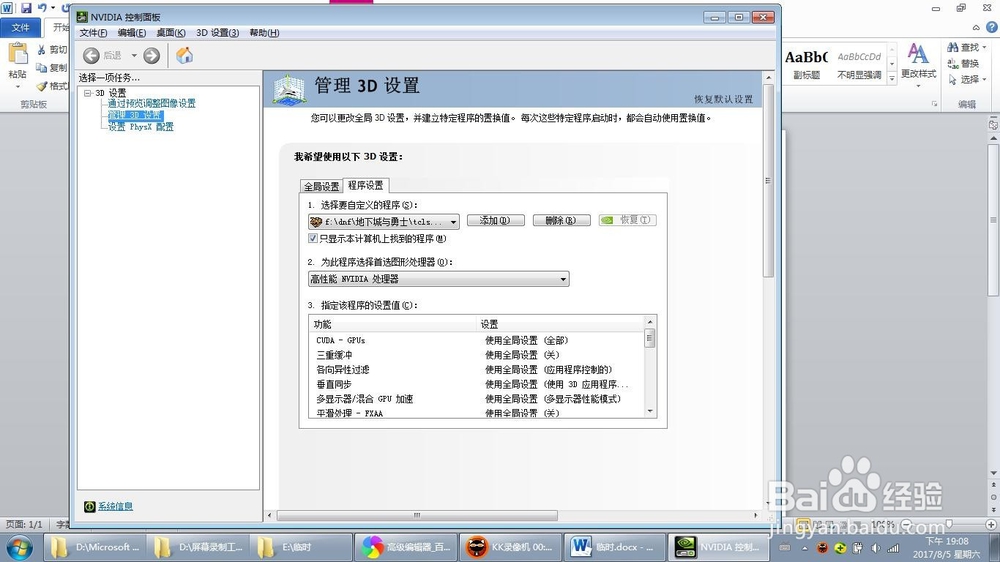Click the Word 粘贴 paste icon
Image resolution: width=1000 pixels, height=562 pixels.
17,54
